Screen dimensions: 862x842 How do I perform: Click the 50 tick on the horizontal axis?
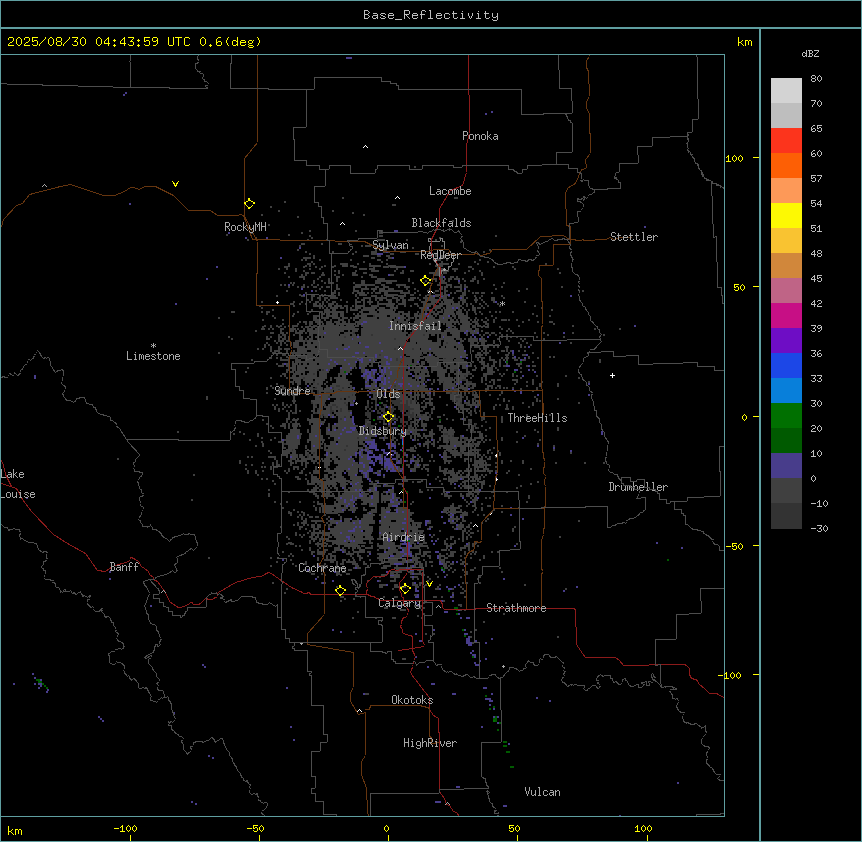click(515, 828)
